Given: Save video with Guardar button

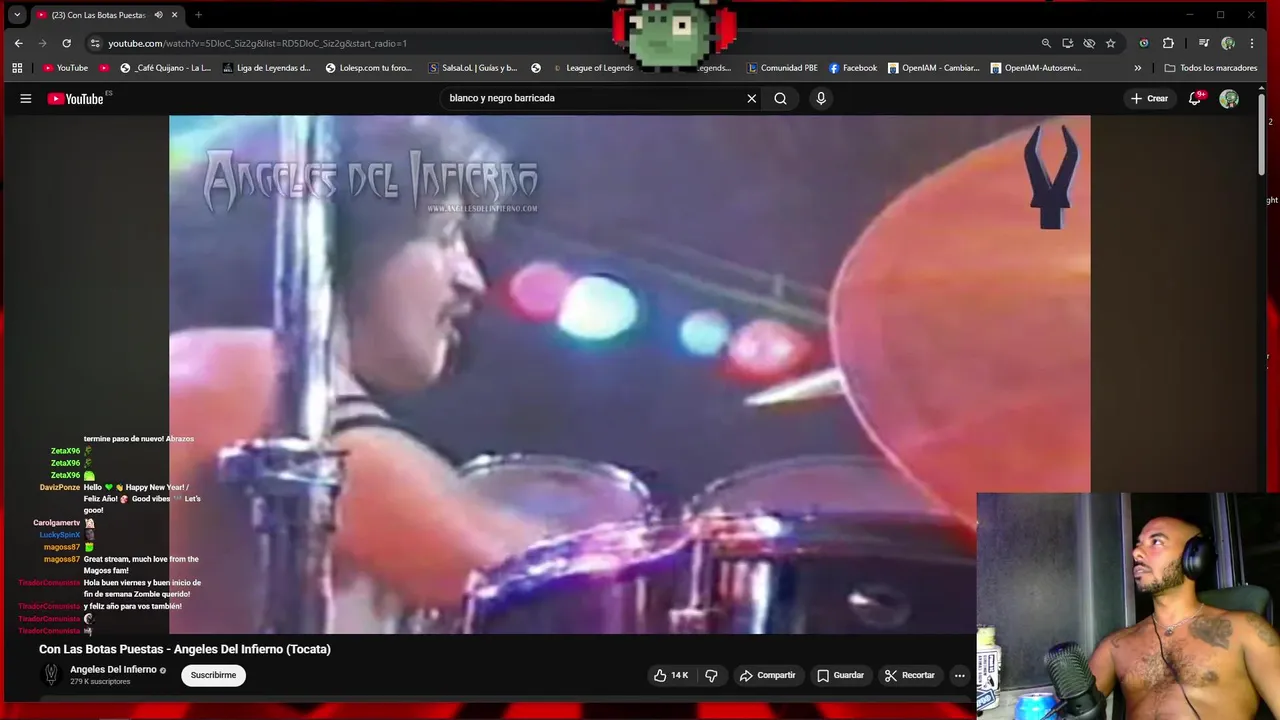Looking at the screenshot, I should [840, 675].
